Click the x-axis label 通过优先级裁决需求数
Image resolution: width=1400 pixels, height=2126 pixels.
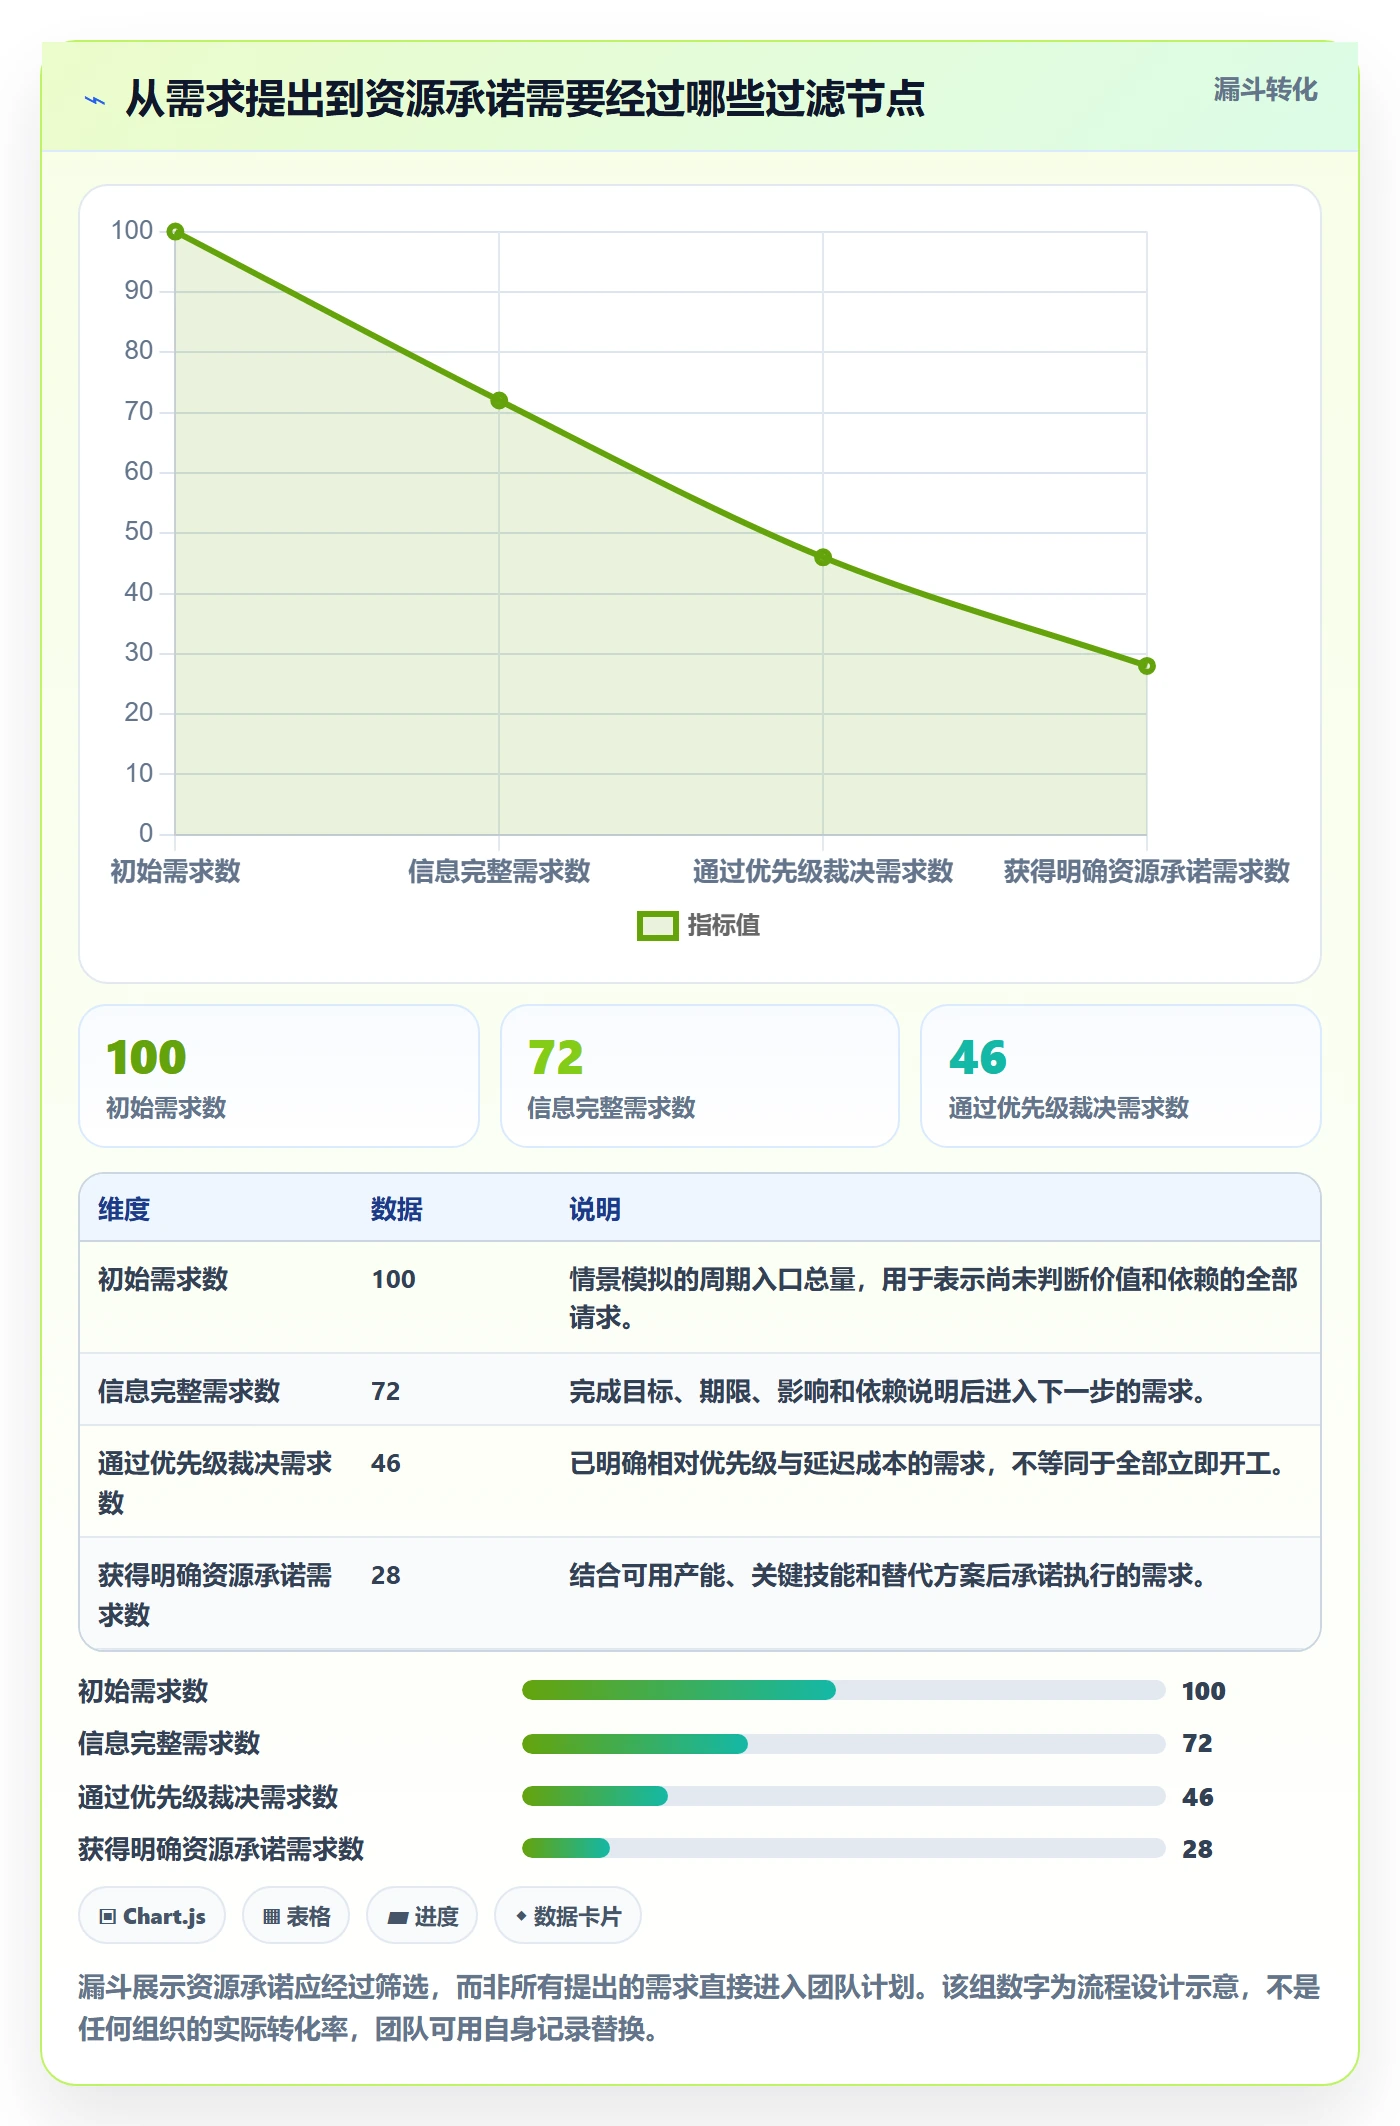pos(823,871)
